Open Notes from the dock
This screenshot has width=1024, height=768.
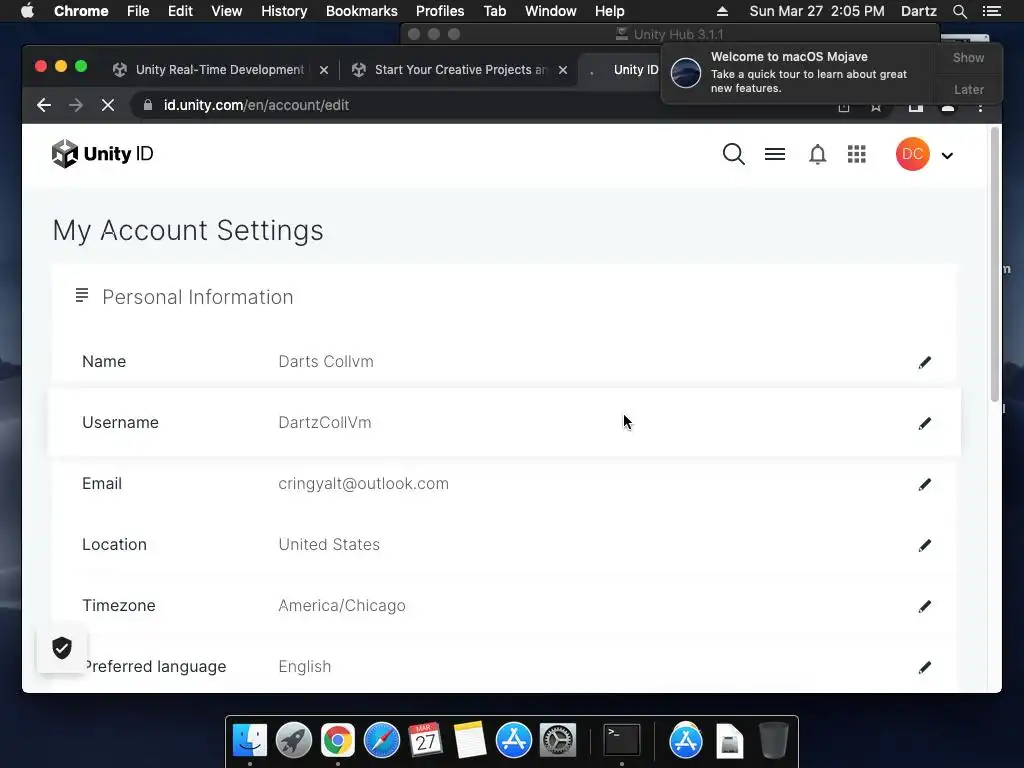point(470,741)
